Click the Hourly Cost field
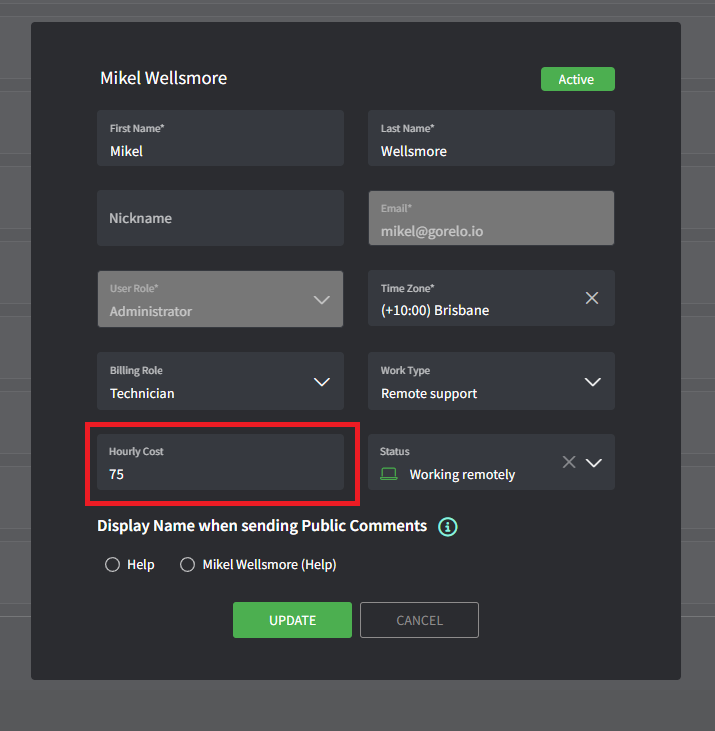The image size is (715, 731). (220, 462)
